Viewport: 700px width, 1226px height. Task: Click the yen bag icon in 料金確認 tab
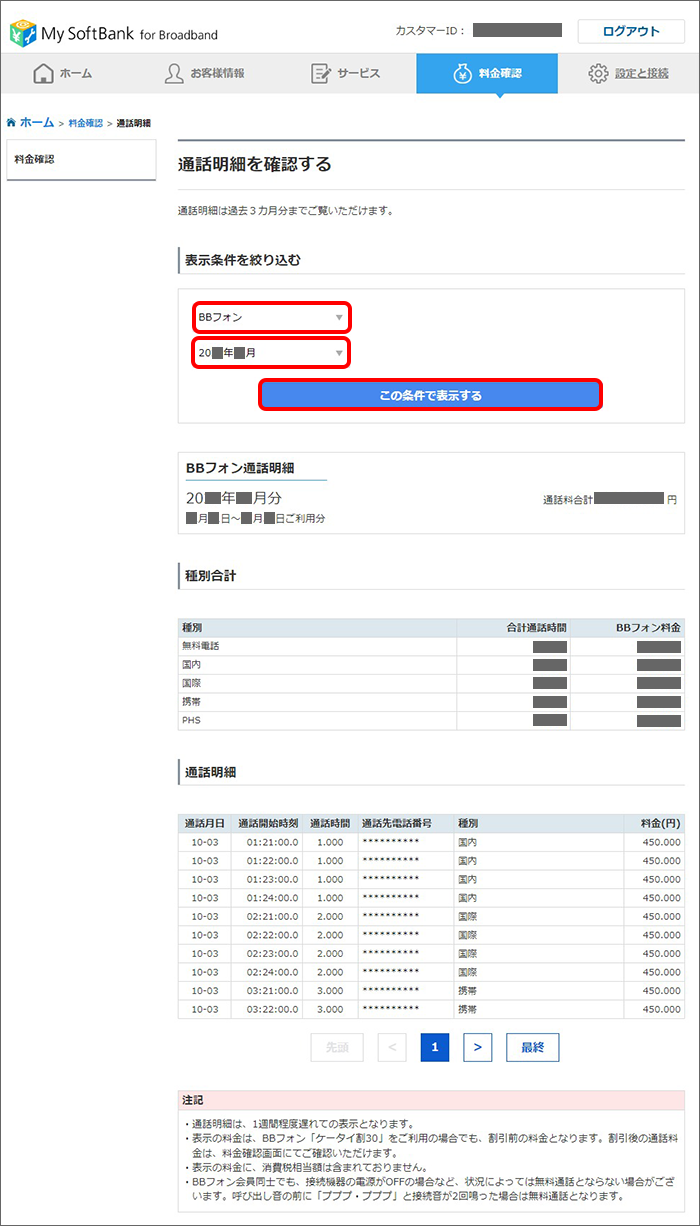tap(462, 74)
